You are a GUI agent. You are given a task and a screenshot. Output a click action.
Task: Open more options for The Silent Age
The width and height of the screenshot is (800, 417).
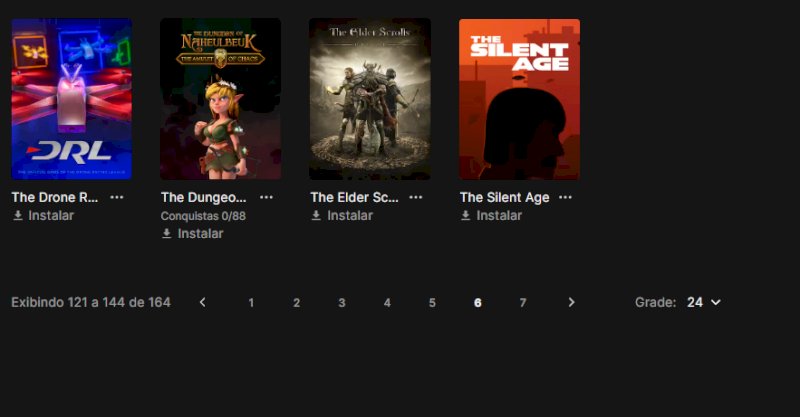coord(565,198)
